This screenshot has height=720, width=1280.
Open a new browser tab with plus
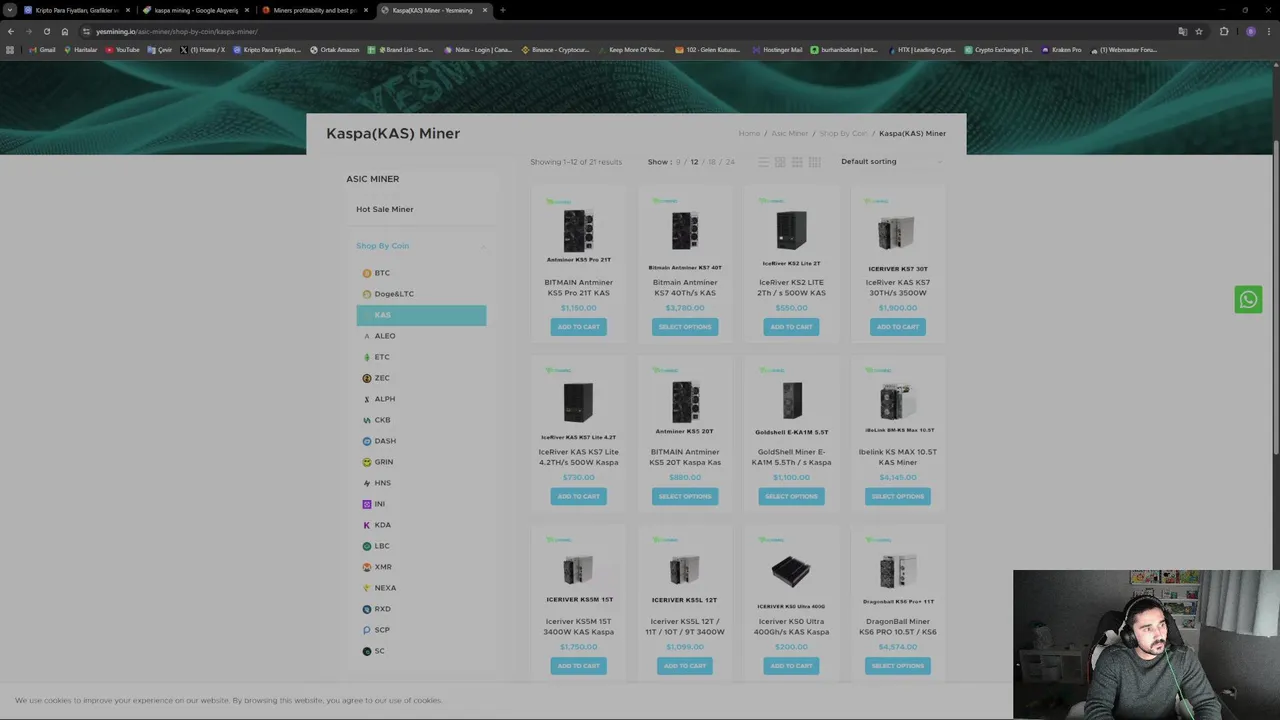tap(502, 10)
